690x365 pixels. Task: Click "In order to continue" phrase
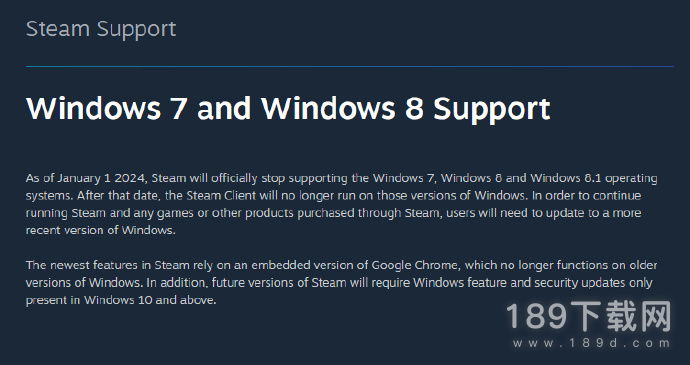[586, 195]
